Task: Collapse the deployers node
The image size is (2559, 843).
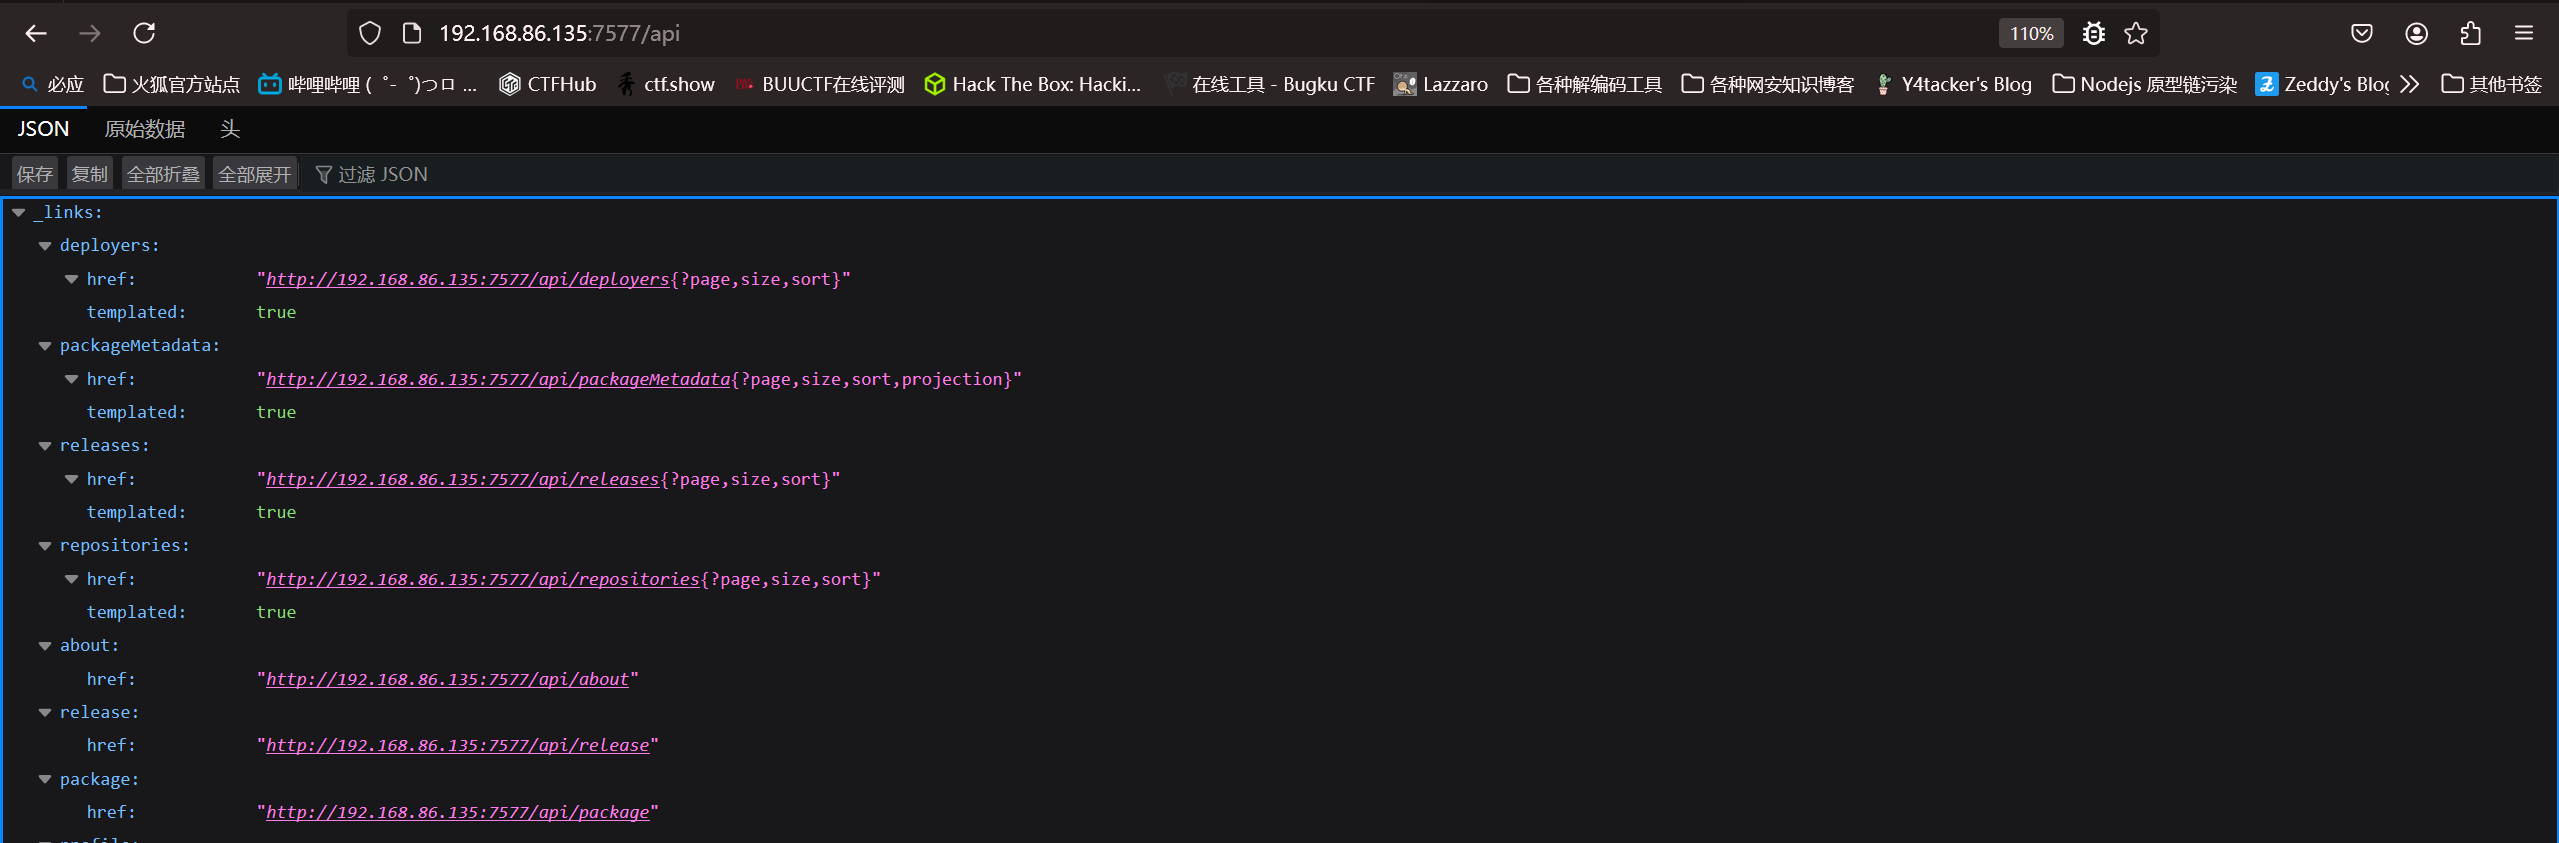Action: [45, 246]
